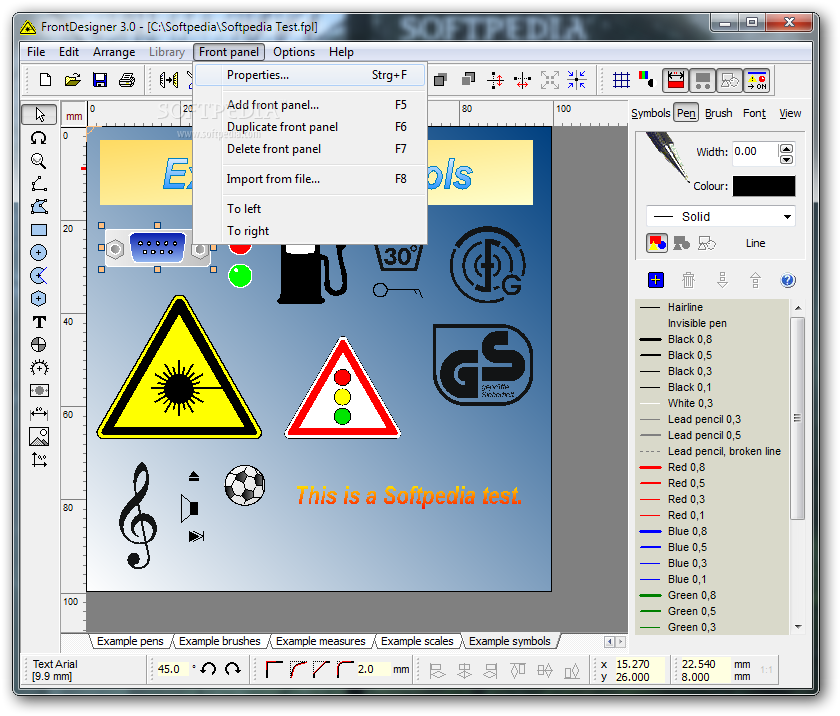Click the mirror horizontally icon
The height and width of the screenshot is (716, 840).
click(x=169, y=80)
